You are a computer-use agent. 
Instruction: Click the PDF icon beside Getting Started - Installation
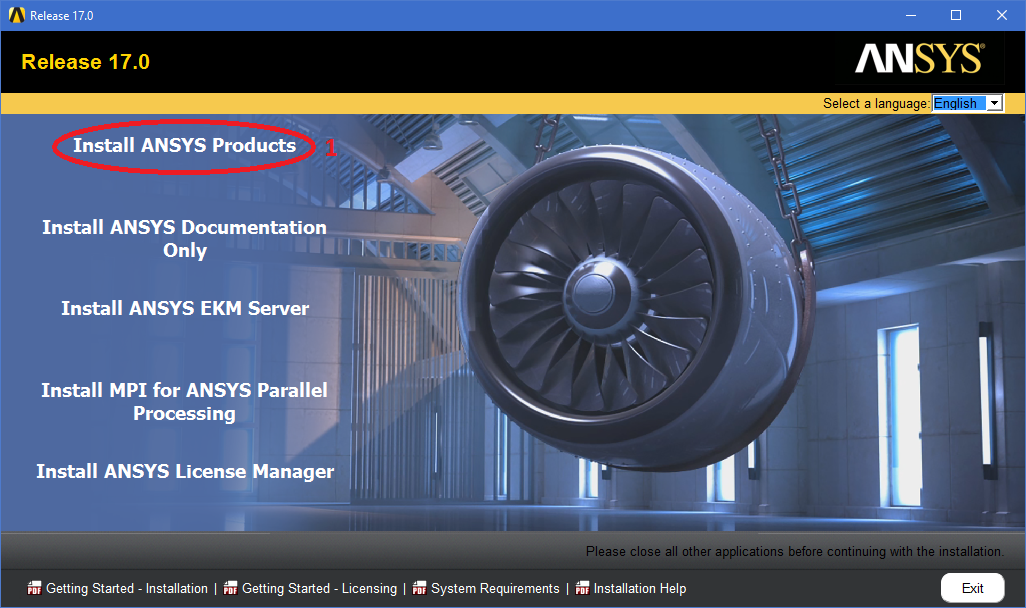[35, 588]
